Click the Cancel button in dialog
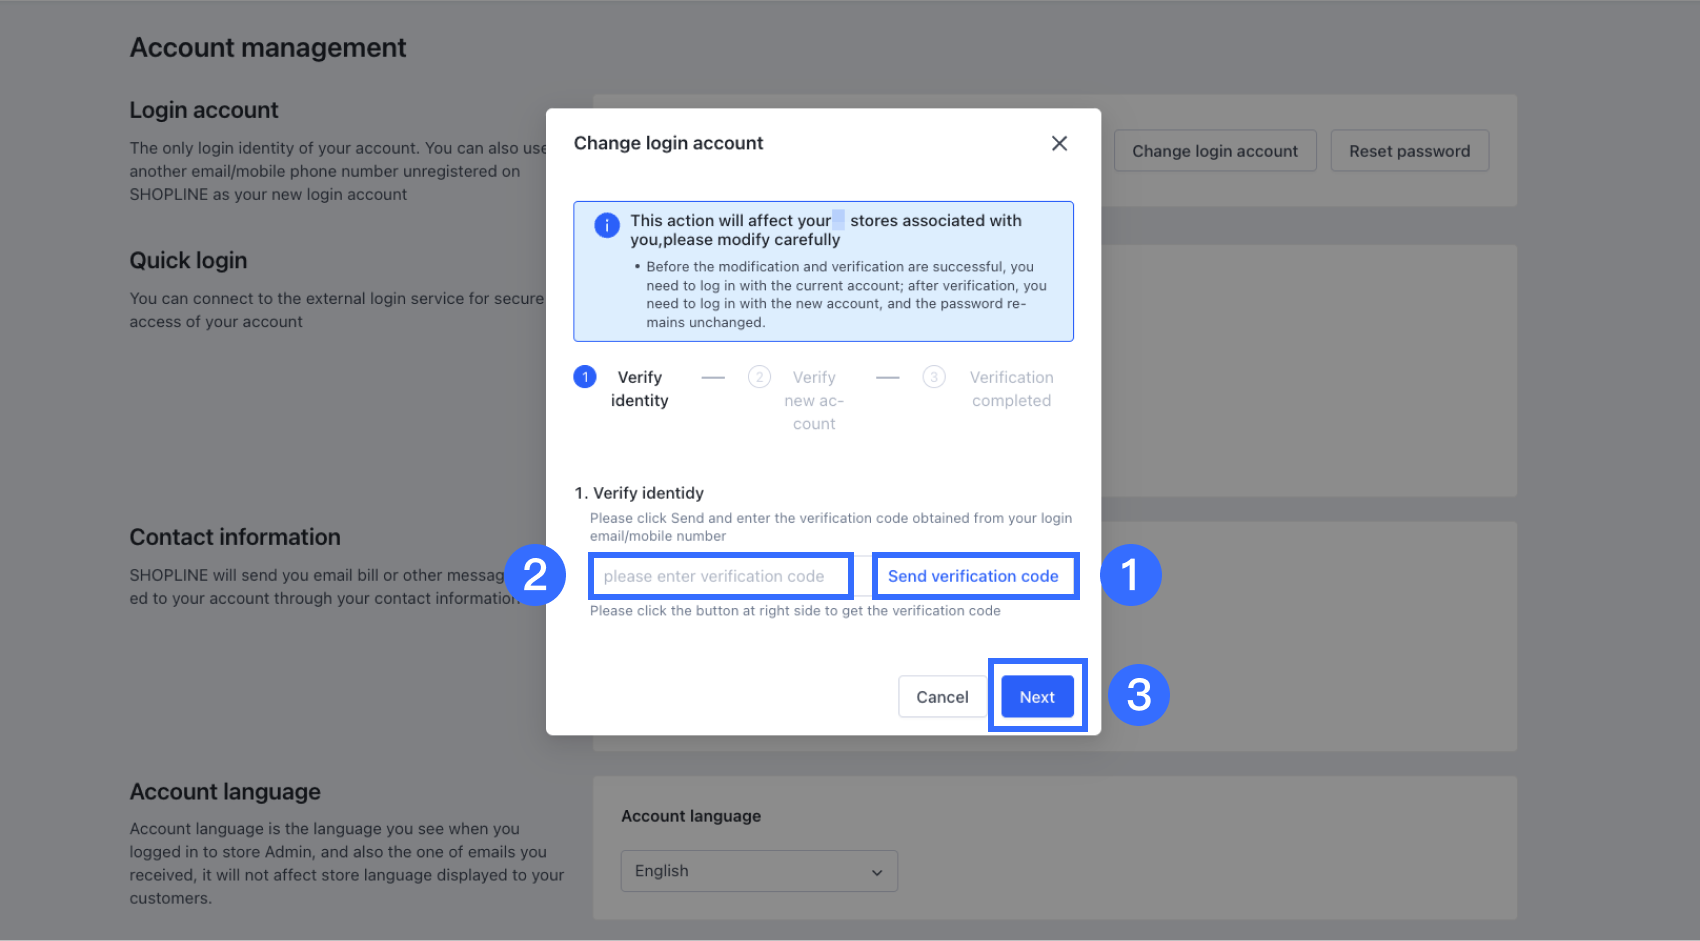Screen dimensions: 1700x941 (942, 697)
